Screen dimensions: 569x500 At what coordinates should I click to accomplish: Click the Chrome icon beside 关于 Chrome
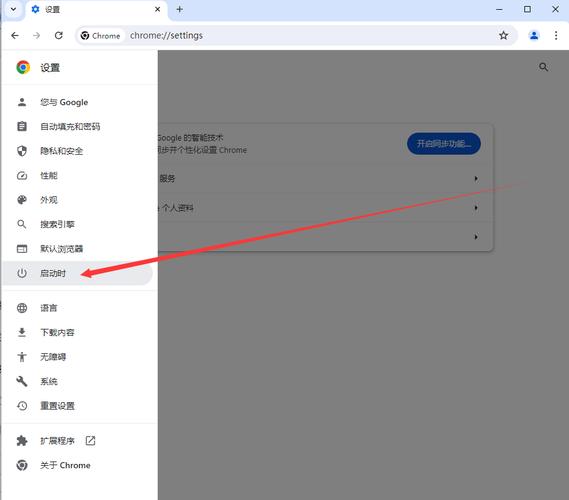pos(22,465)
